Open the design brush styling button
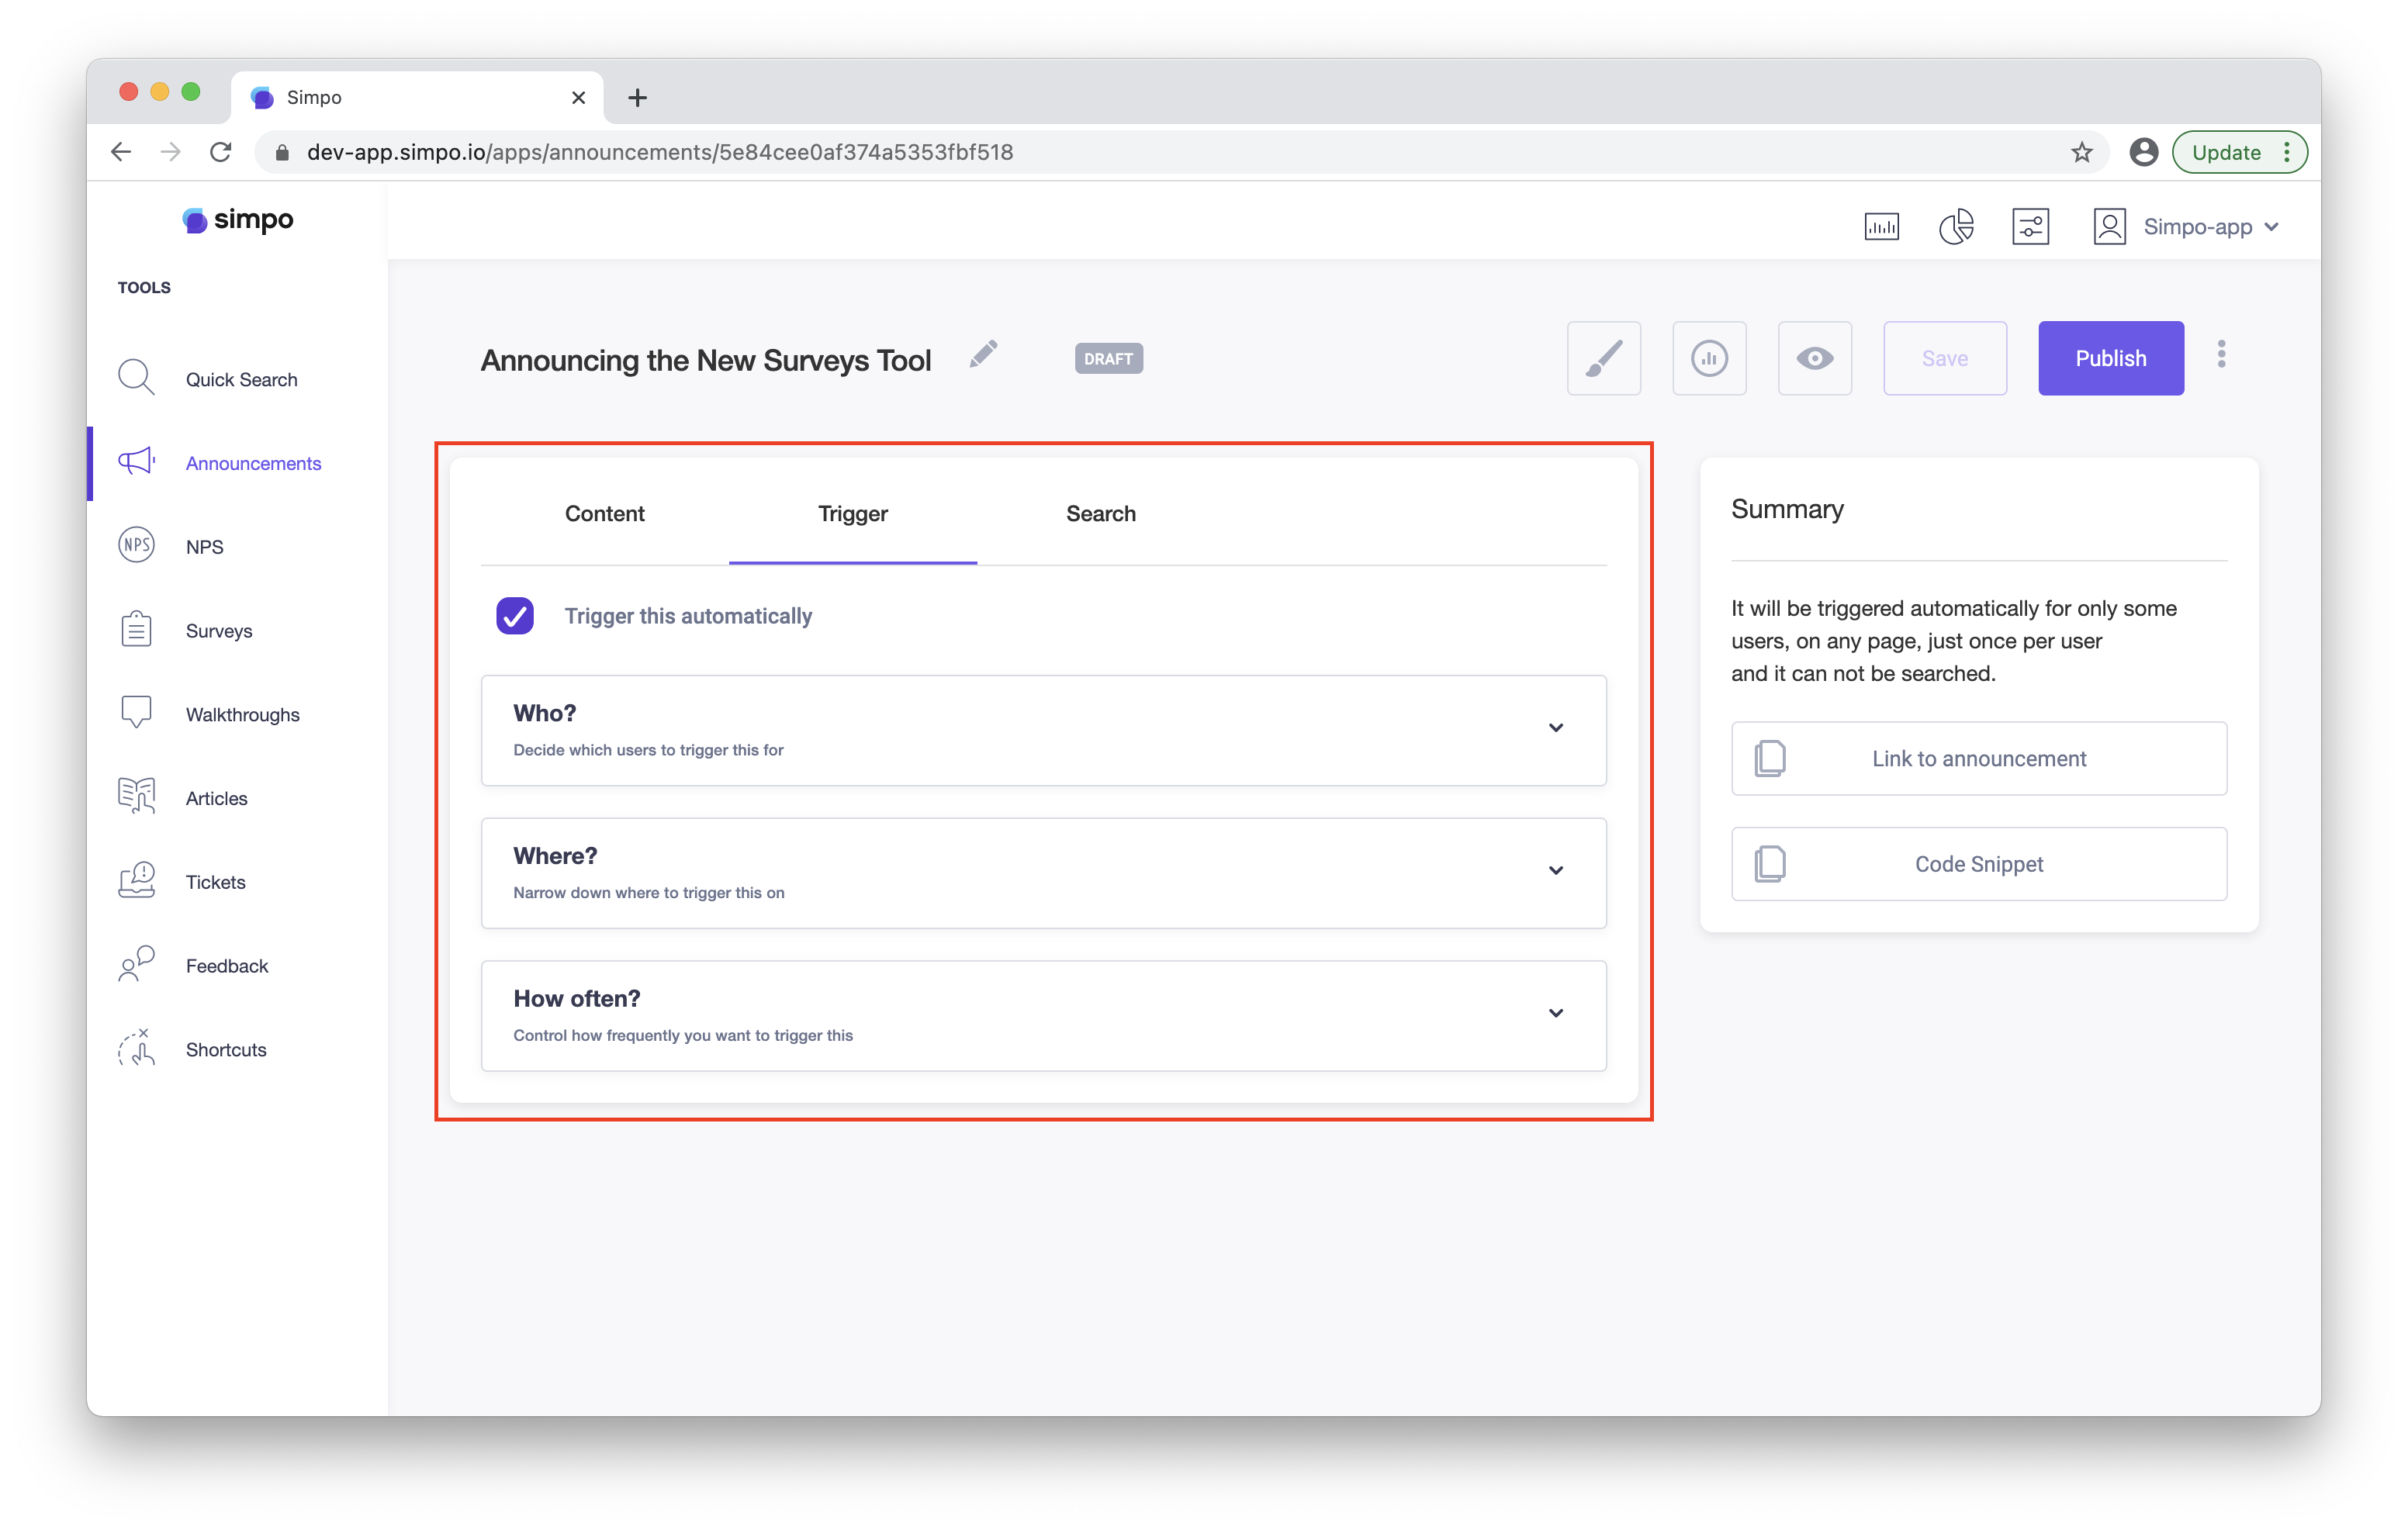The height and width of the screenshot is (1531, 2408). [1603, 358]
